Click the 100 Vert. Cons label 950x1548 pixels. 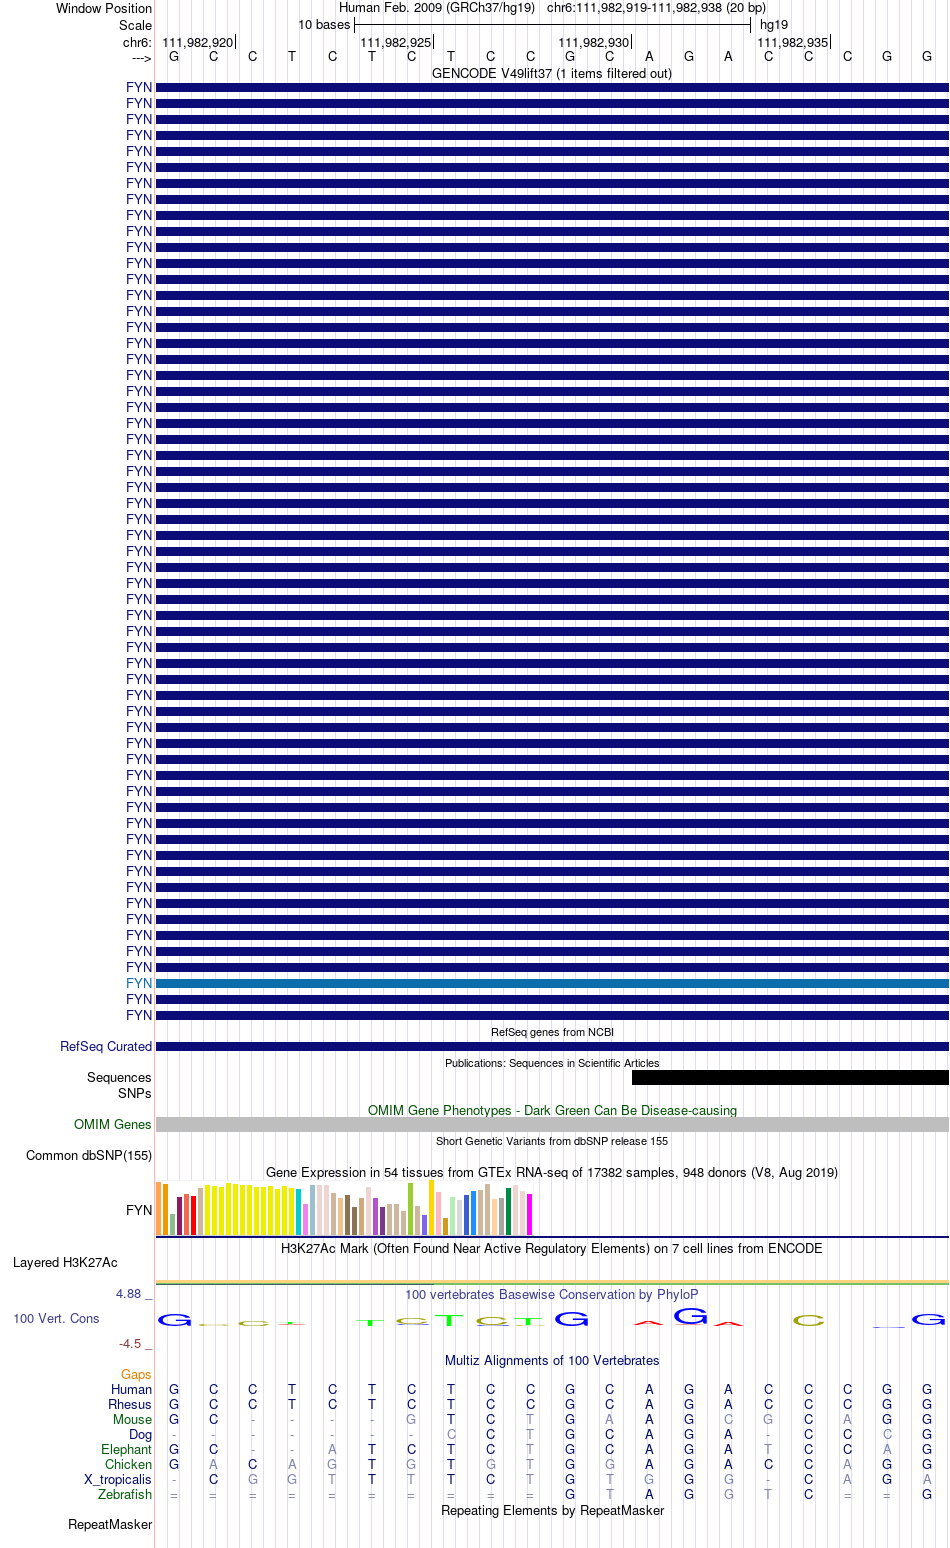[56, 1318]
